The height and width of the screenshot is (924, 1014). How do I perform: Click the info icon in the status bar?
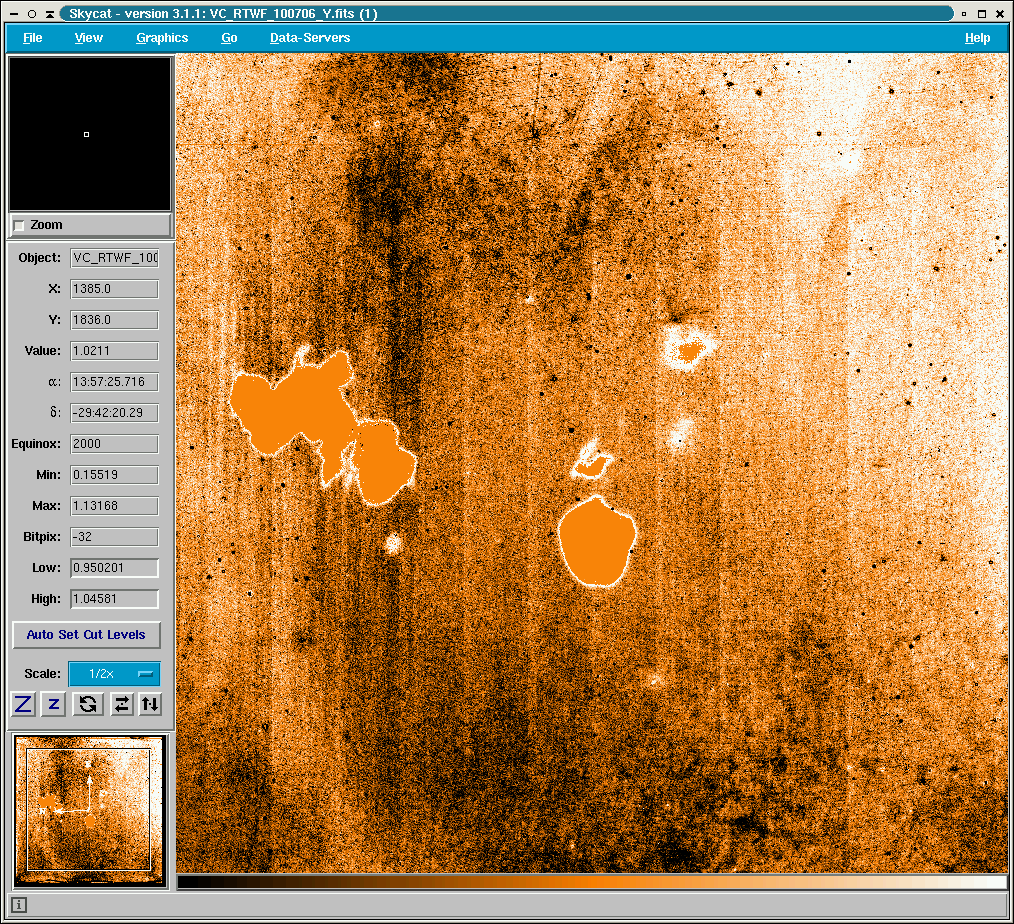[19, 905]
